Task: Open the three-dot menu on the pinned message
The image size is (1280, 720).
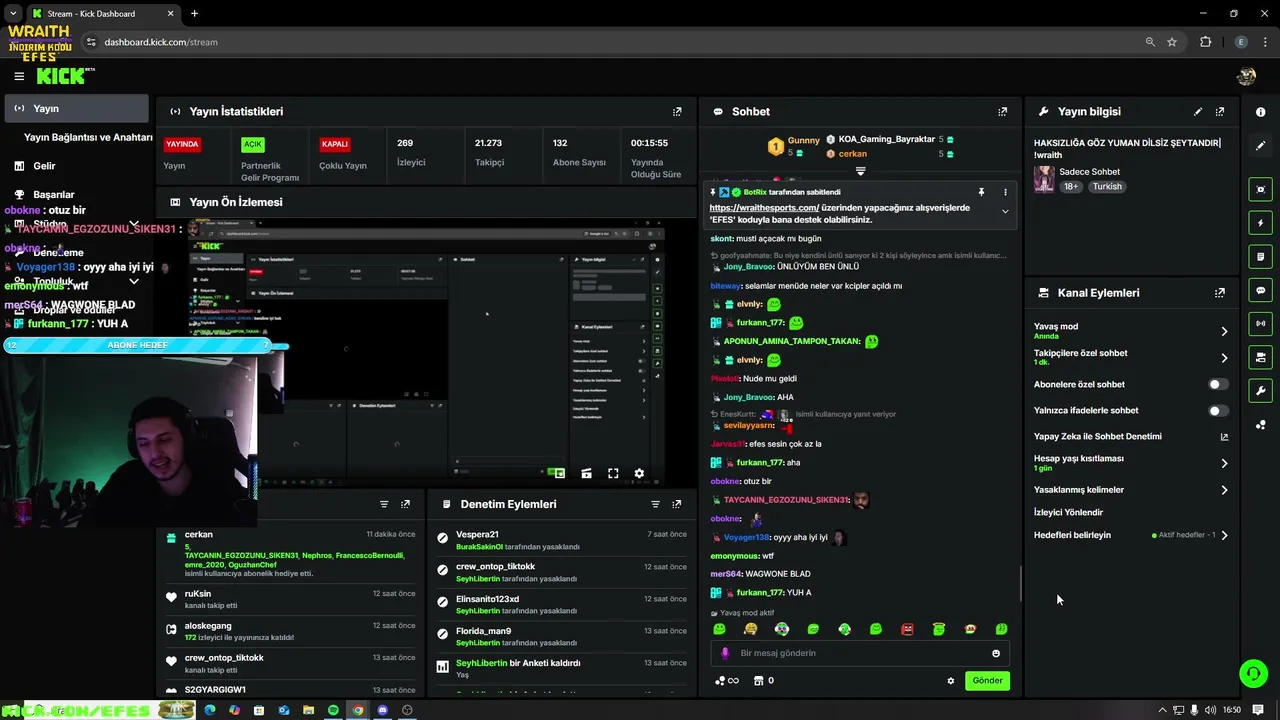Action: coord(1005,192)
